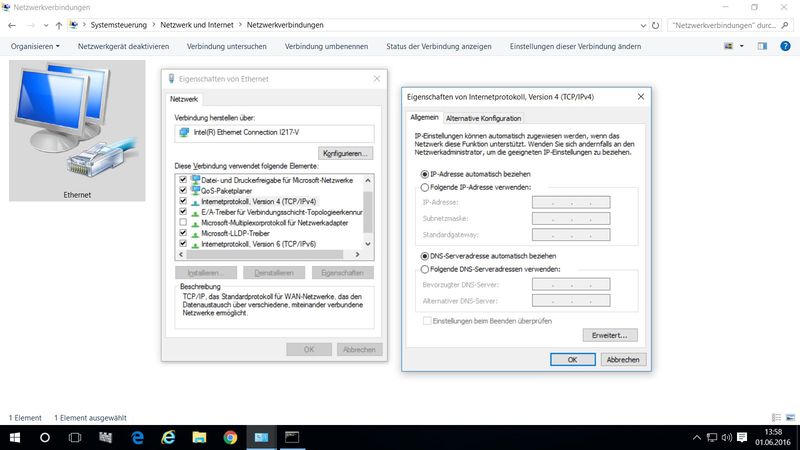Launch Microsoft Edge from the taskbar

(x=138, y=438)
